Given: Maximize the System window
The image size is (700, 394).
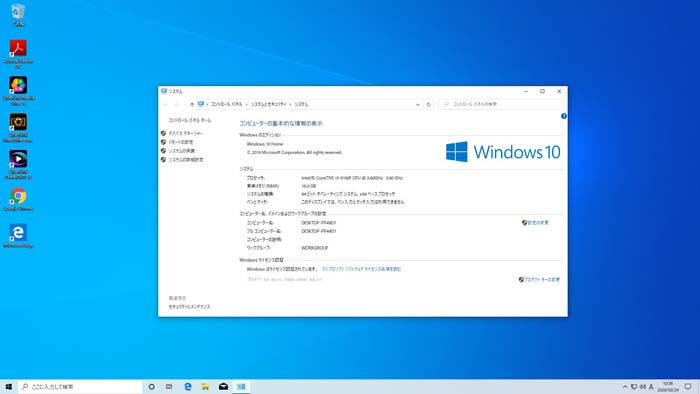Looking at the screenshot, I should click(x=542, y=91).
